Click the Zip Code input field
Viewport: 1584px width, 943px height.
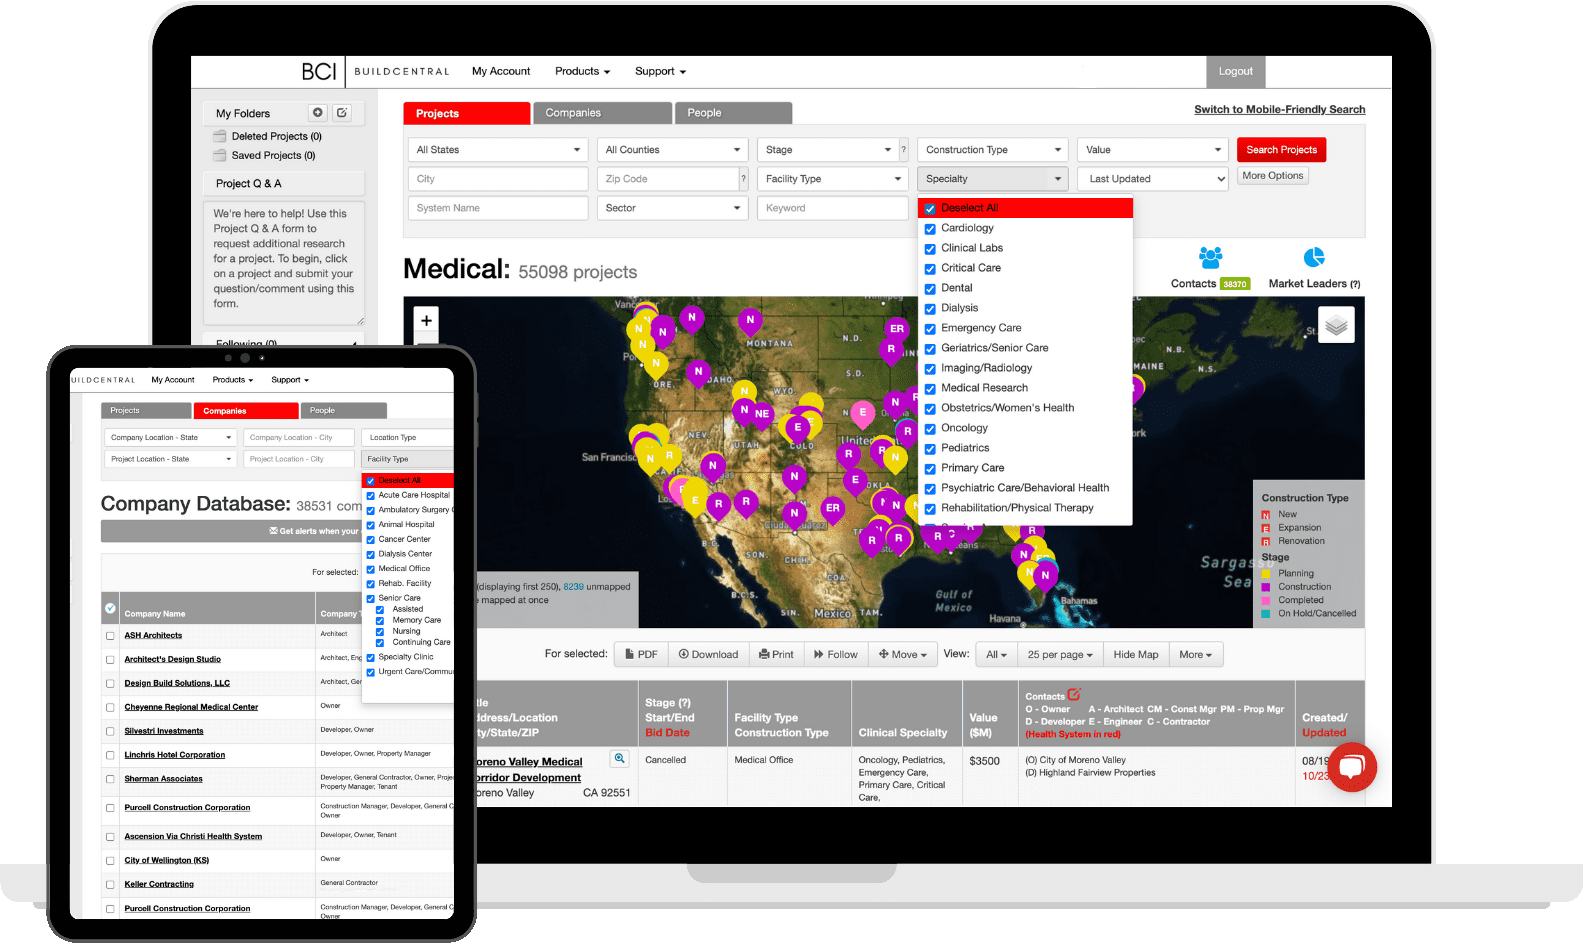tap(668, 179)
